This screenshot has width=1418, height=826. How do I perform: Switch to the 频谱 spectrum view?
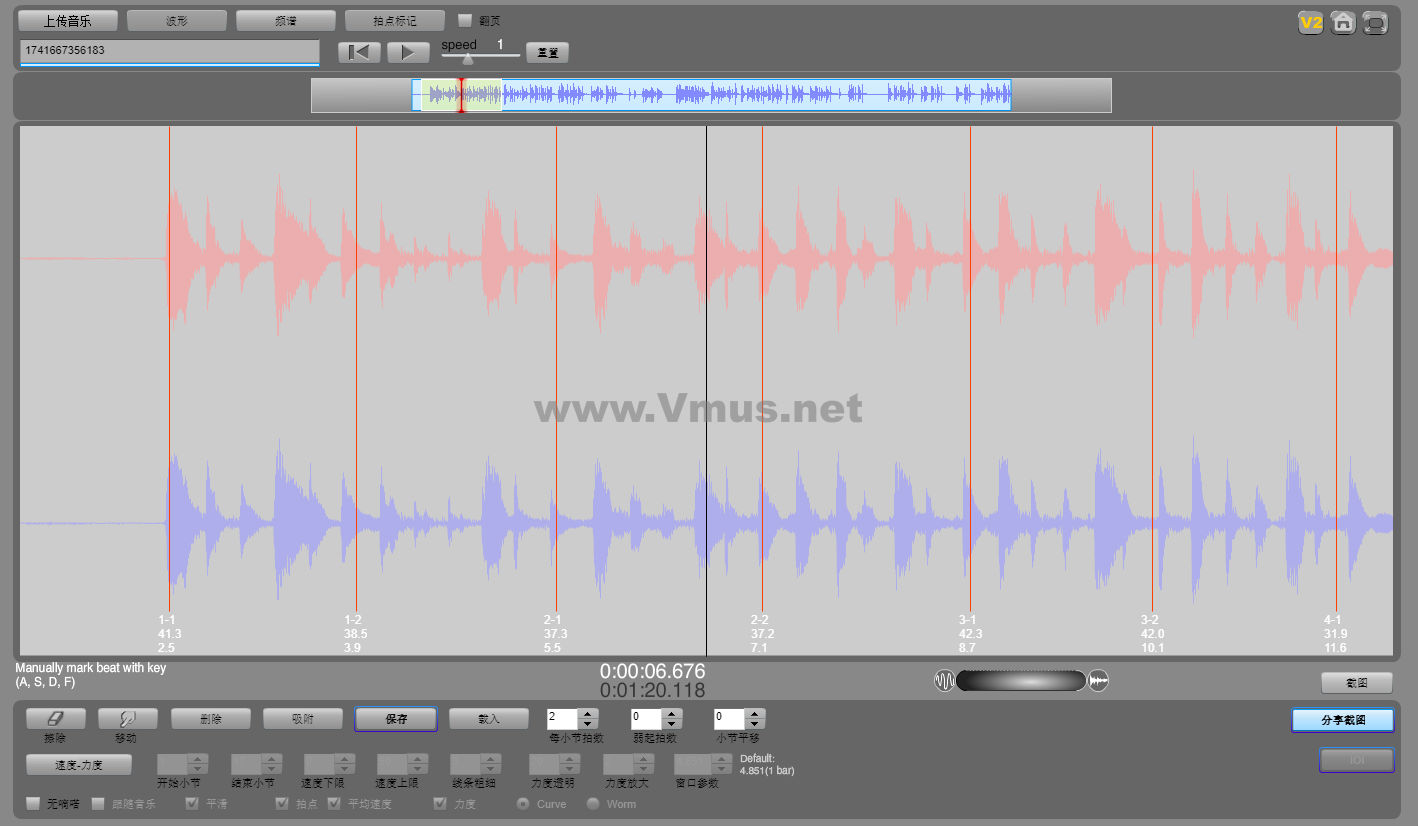coord(285,20)
